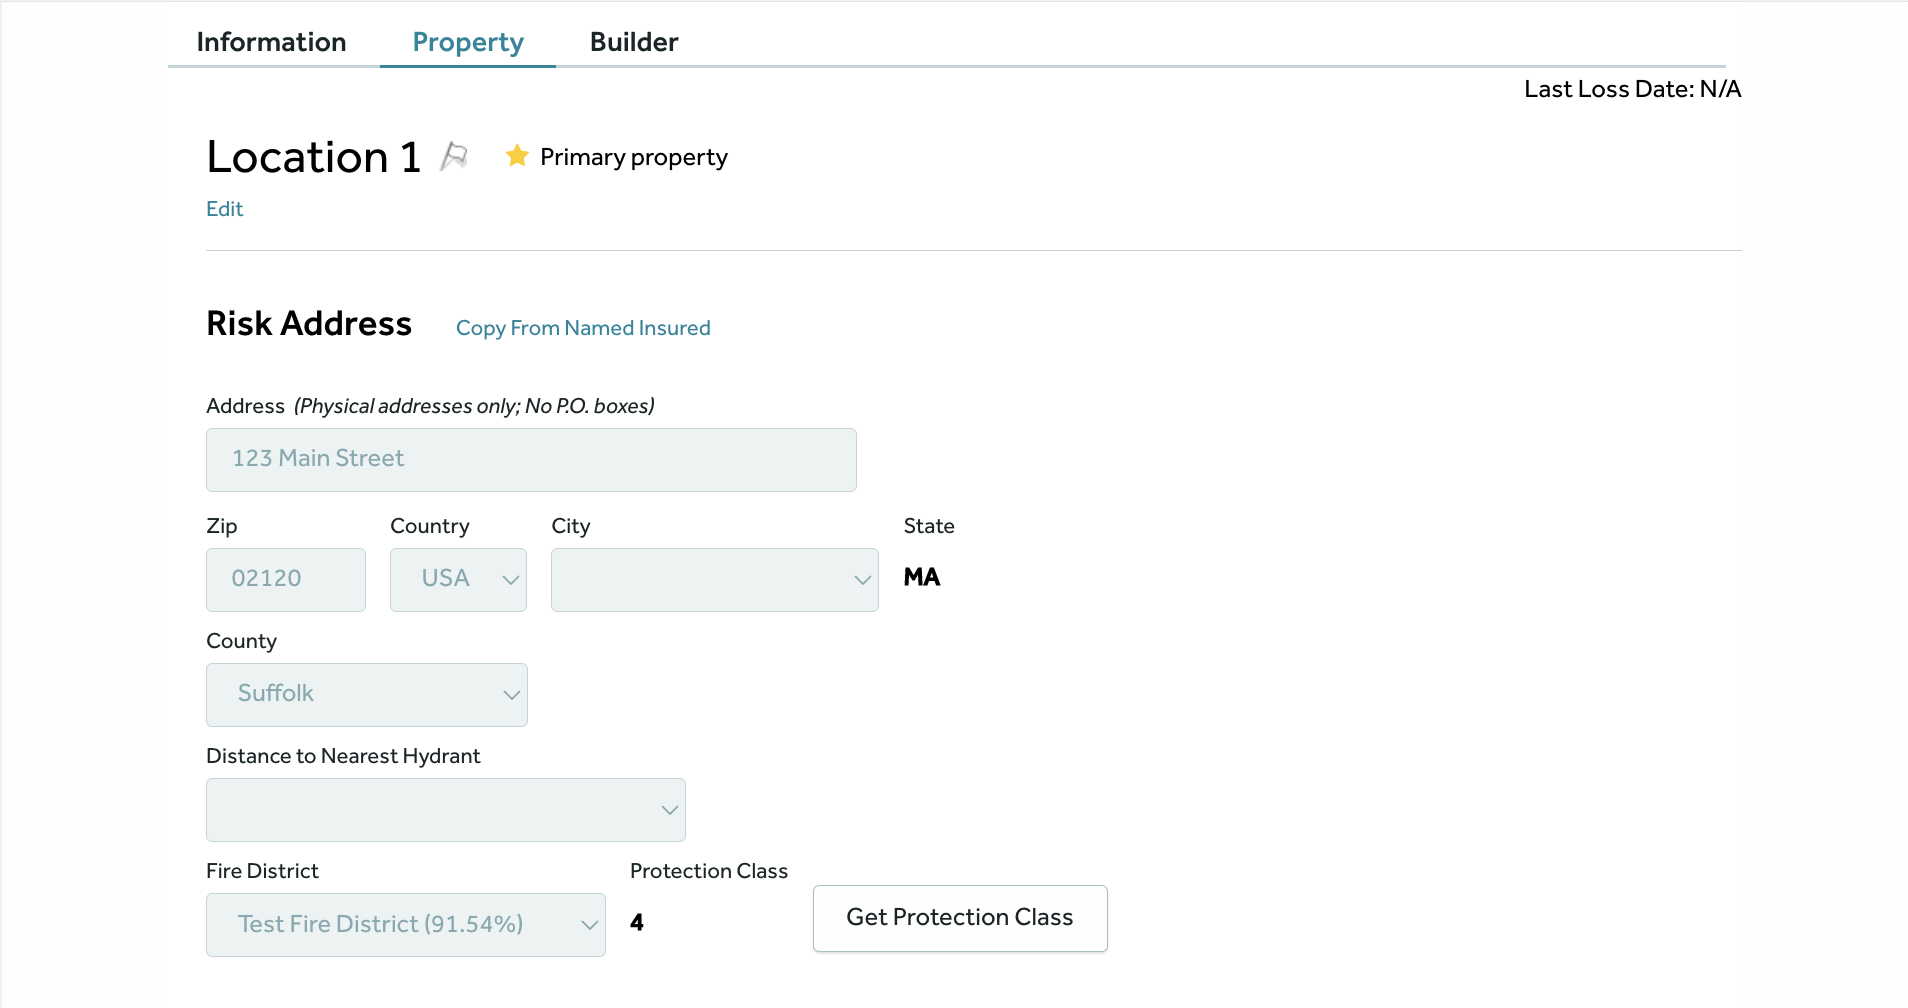Switch to the Builder tab

pos(634,42)
